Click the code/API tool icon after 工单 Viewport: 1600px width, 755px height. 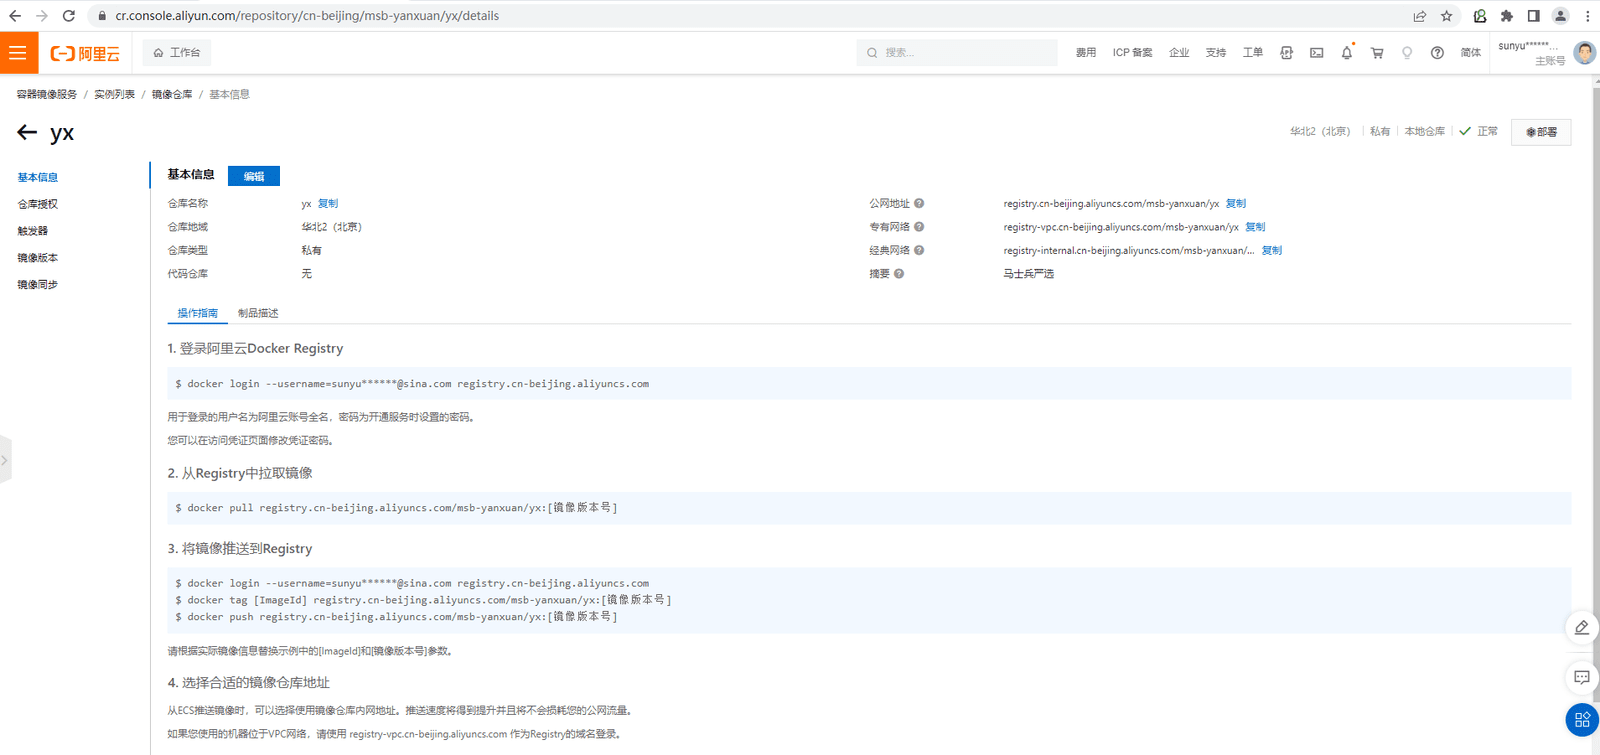pyautogui.click(x=1287, y=53)
